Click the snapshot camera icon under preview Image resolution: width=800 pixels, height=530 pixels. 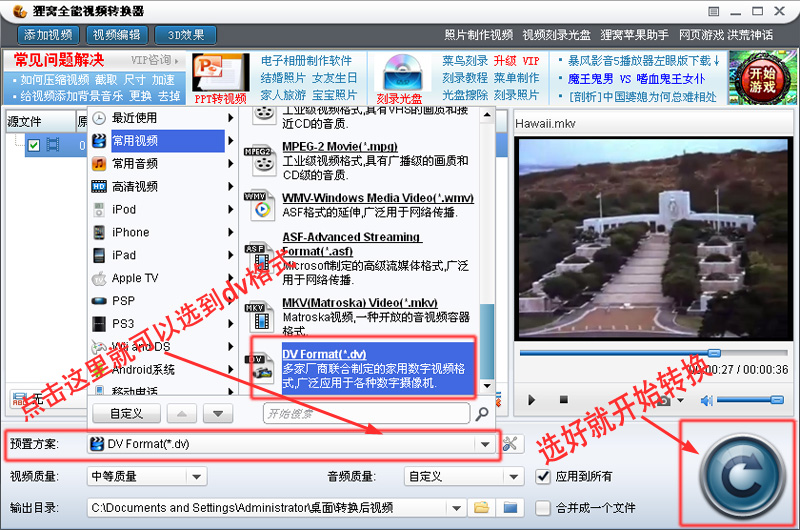tap(663, 400)
